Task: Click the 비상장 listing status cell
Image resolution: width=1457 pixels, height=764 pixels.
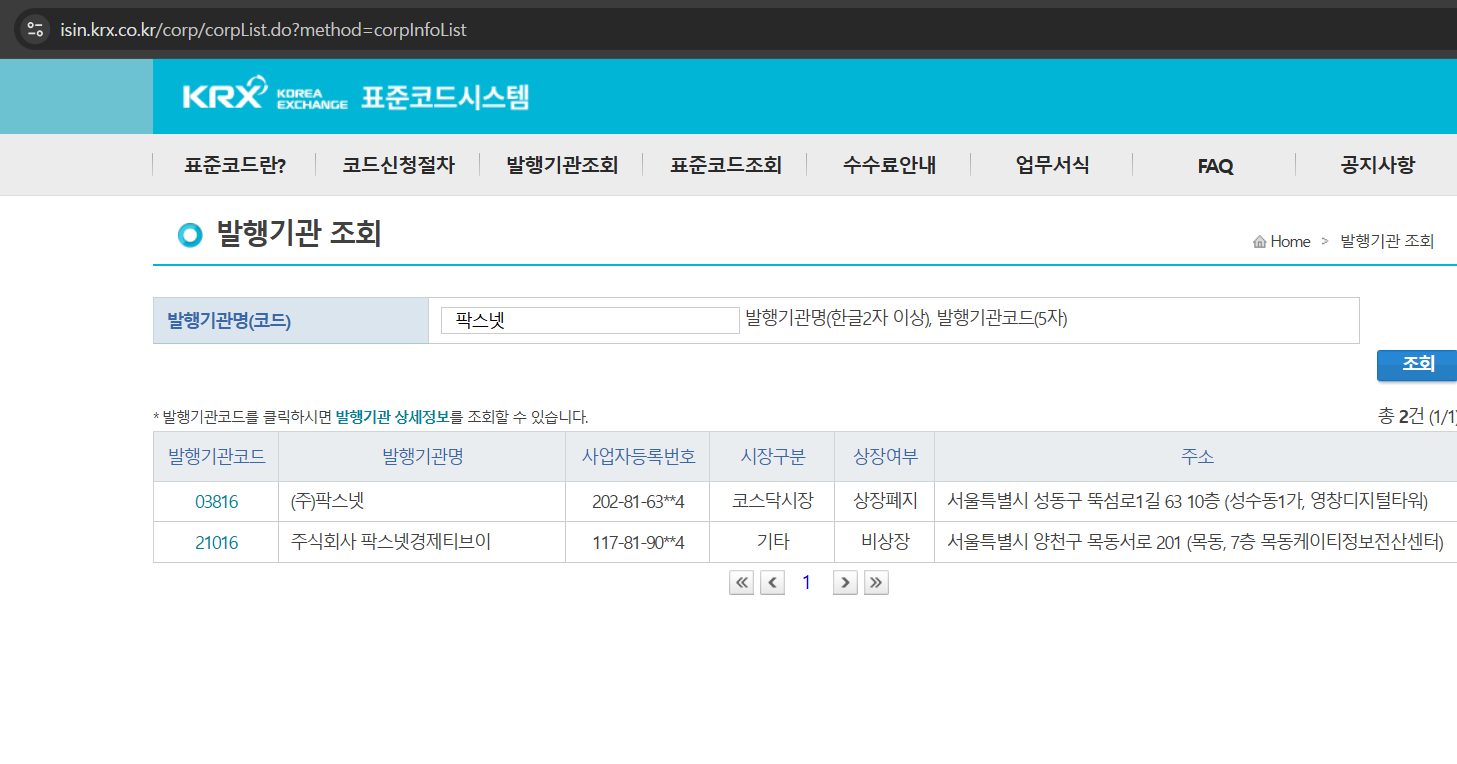Action: click(x=884, y=542)
